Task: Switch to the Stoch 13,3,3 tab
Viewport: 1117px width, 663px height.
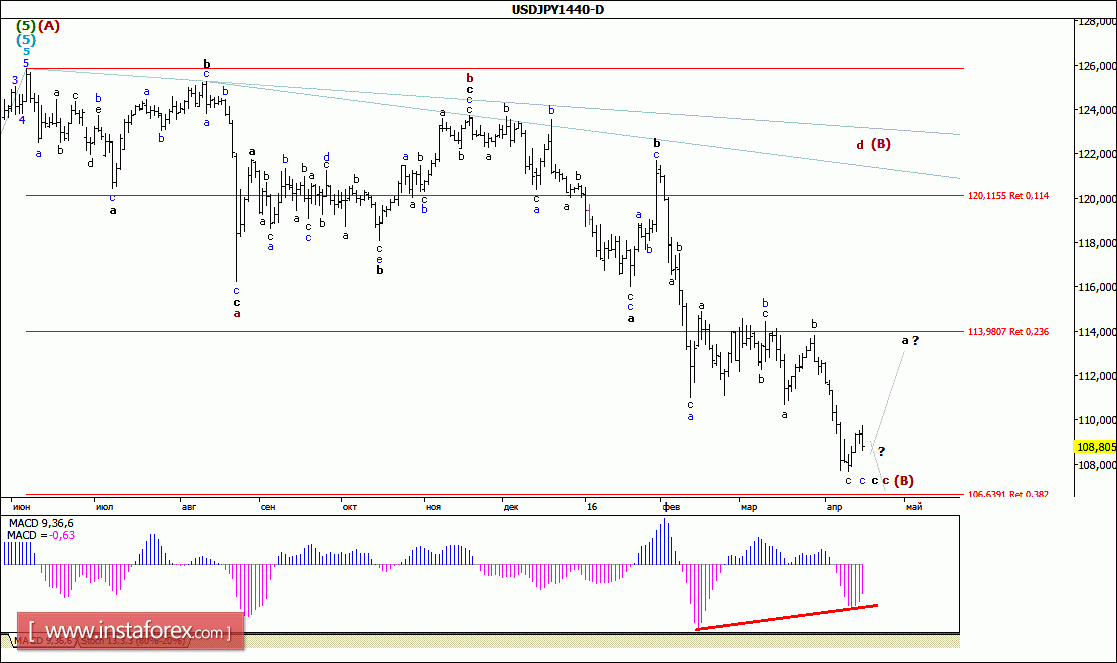Action: [x=133, y=641]
